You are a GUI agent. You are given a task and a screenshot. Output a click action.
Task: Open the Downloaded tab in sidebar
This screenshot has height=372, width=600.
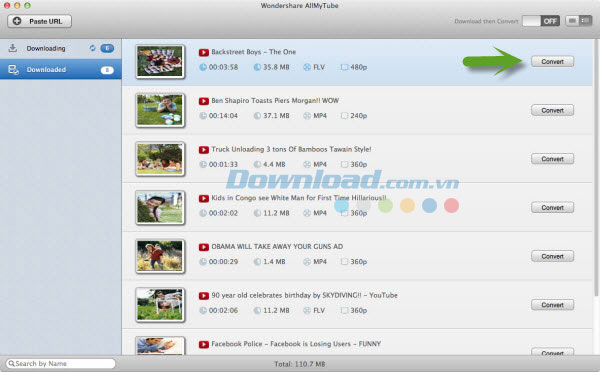click(x=61, y=69)
